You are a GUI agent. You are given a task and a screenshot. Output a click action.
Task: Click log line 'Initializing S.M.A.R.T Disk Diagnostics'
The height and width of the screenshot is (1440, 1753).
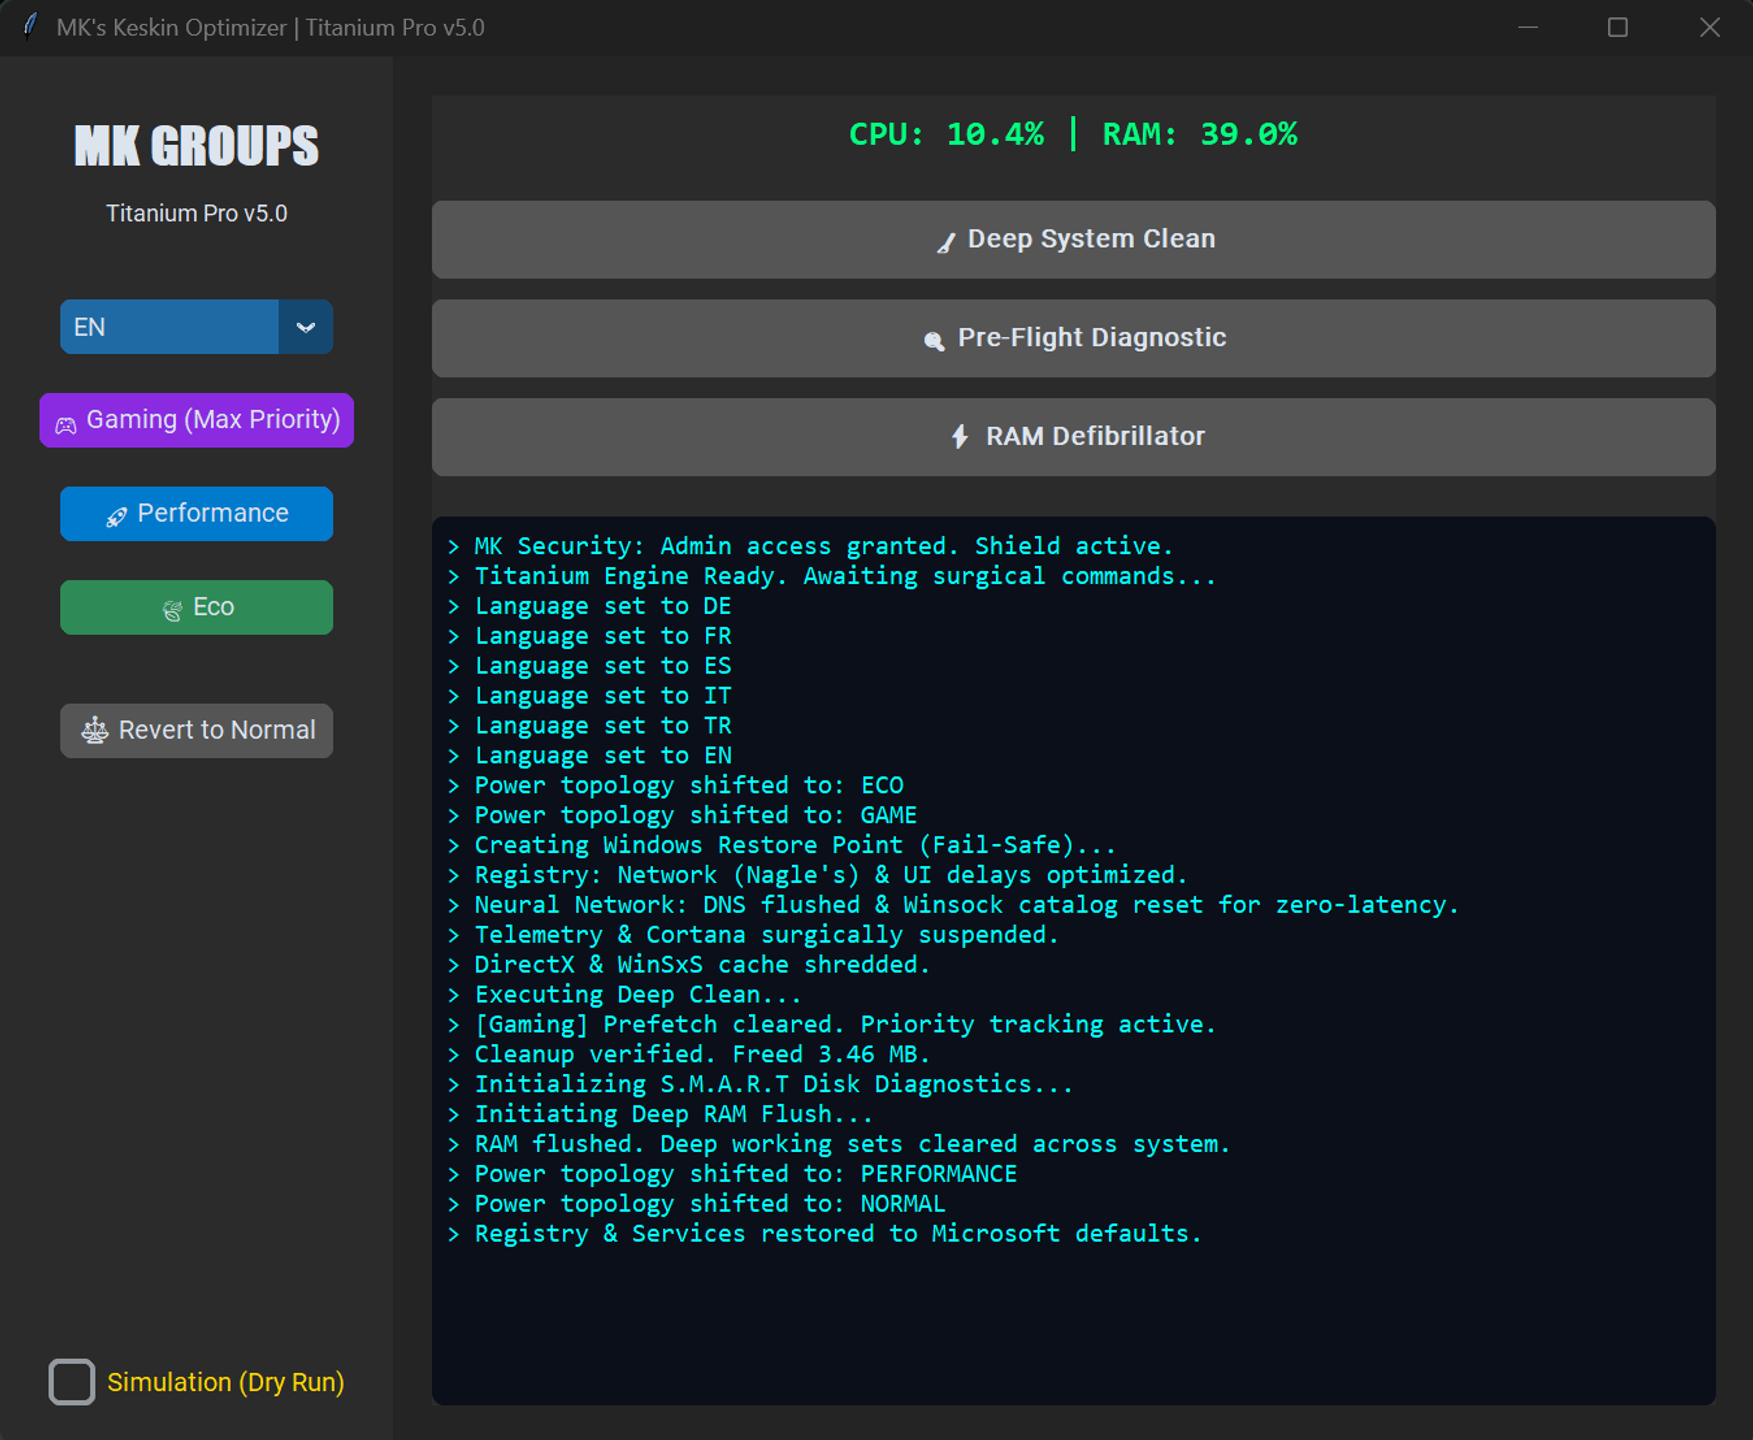760,1084
